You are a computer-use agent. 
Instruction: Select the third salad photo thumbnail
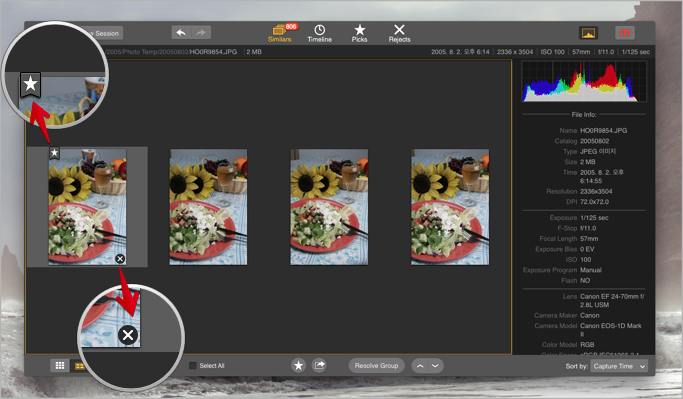click(329, 207)
